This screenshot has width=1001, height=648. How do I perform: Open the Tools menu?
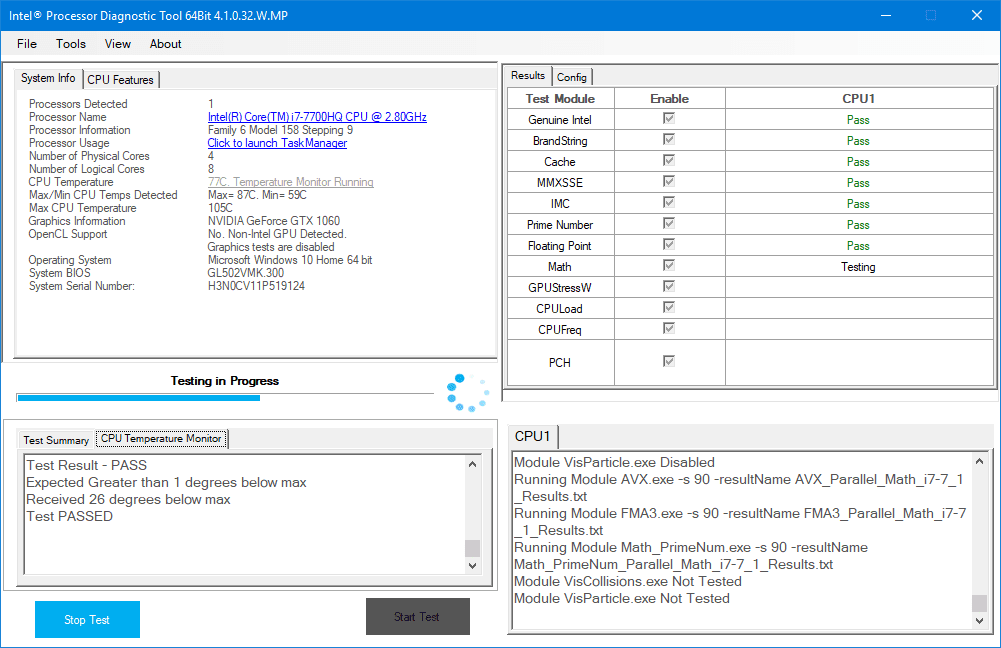pos(71,44)
